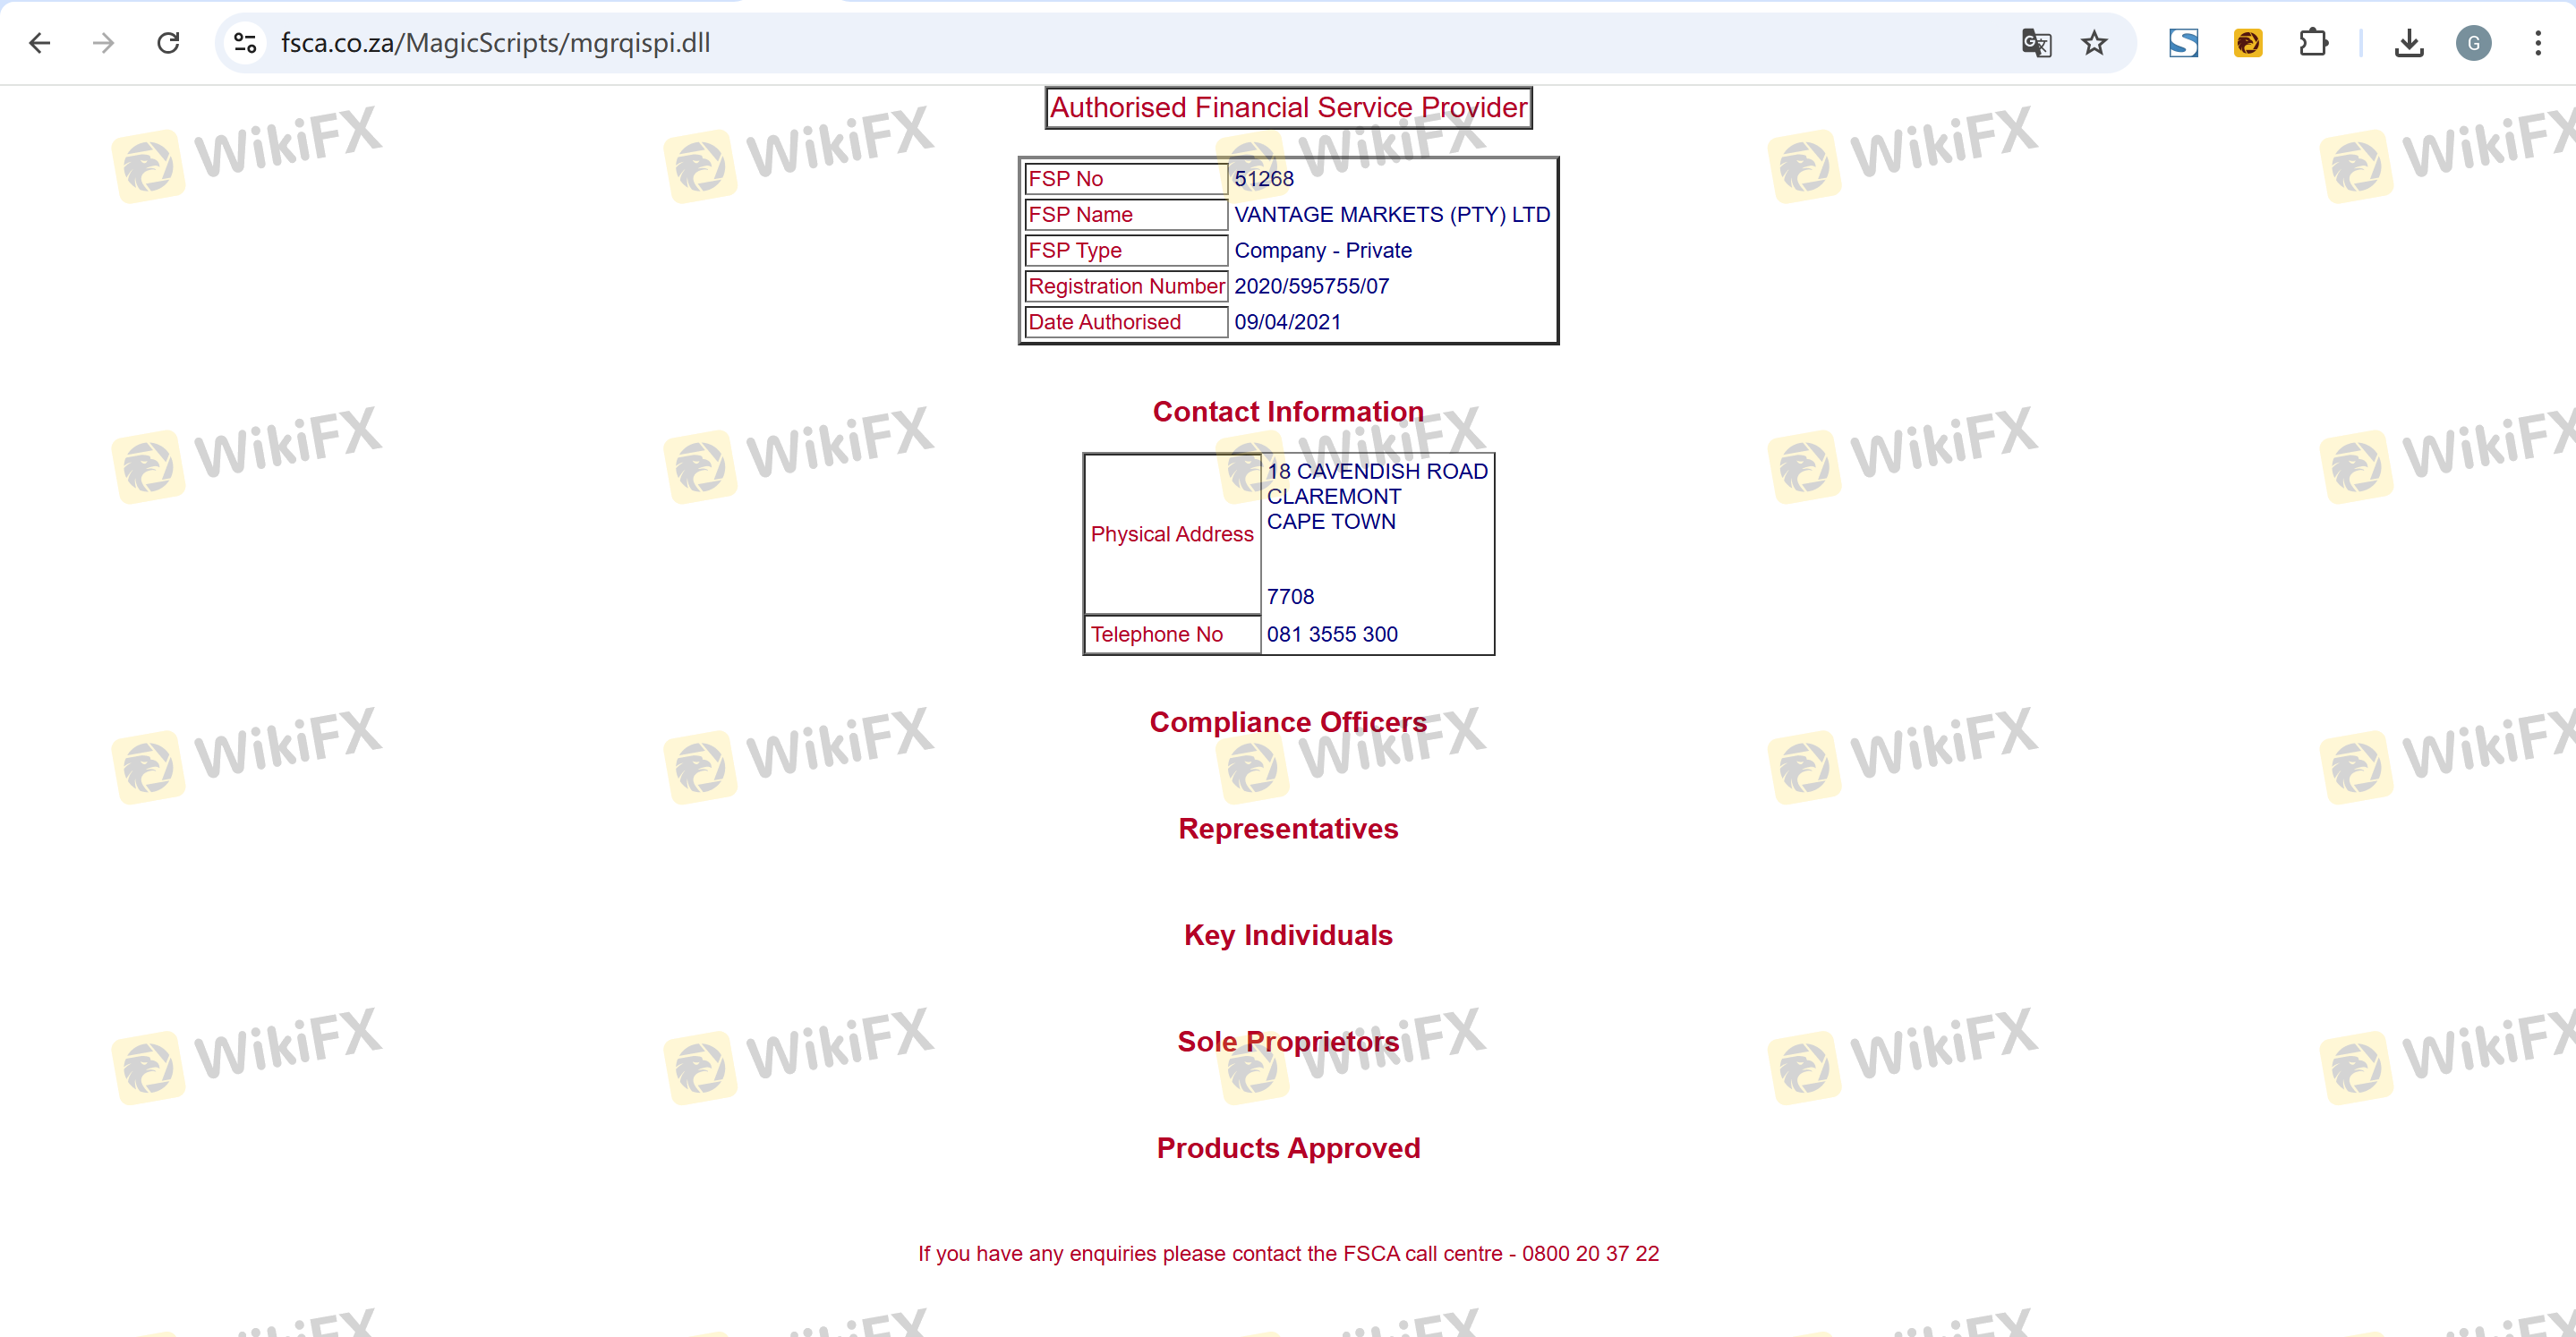Viewport: 2576px width, 1337px height.
Task: Reload the FSCA page
Action: coord(168,43)
